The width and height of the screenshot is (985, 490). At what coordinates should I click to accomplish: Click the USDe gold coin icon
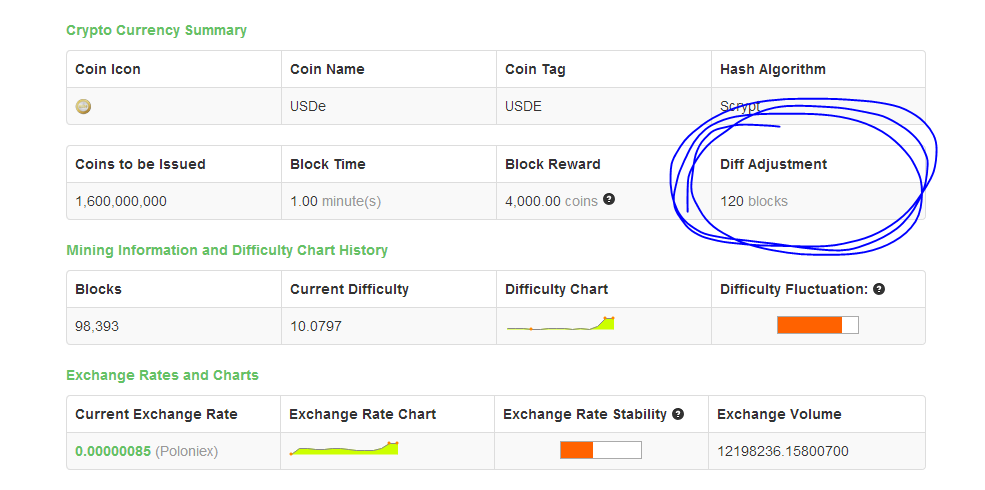coord(83,107)
